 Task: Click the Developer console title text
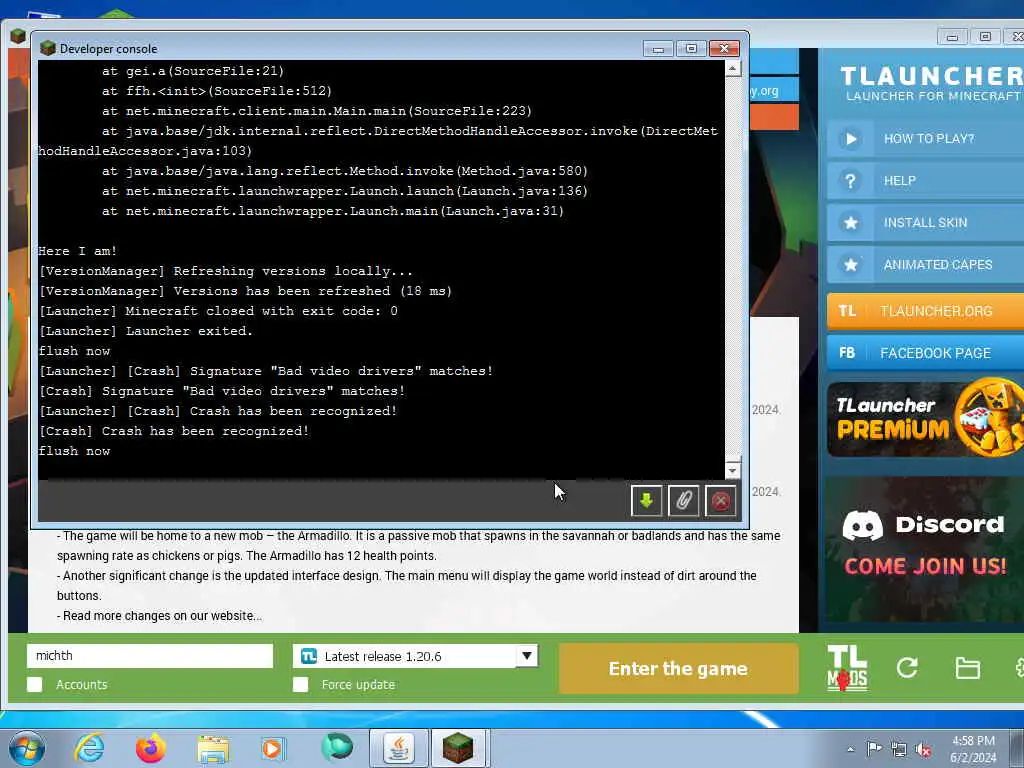(108, 49)
